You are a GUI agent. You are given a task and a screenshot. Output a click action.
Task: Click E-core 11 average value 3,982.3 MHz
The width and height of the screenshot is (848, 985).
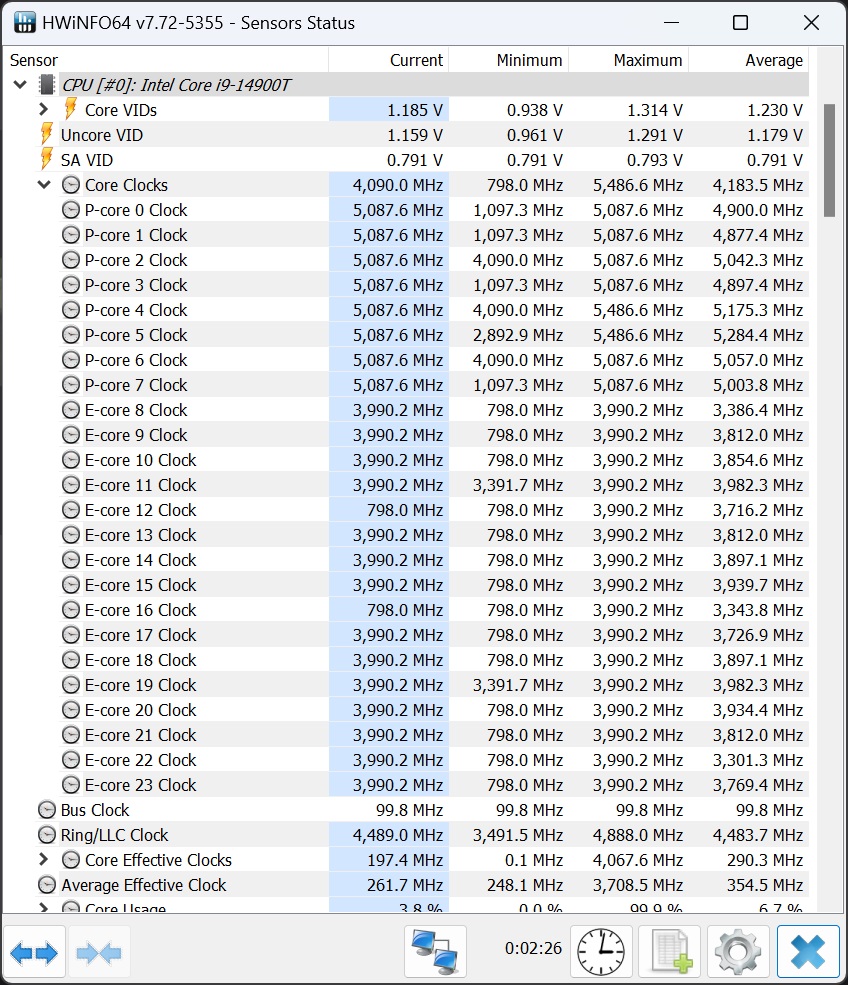pos(758,485)
